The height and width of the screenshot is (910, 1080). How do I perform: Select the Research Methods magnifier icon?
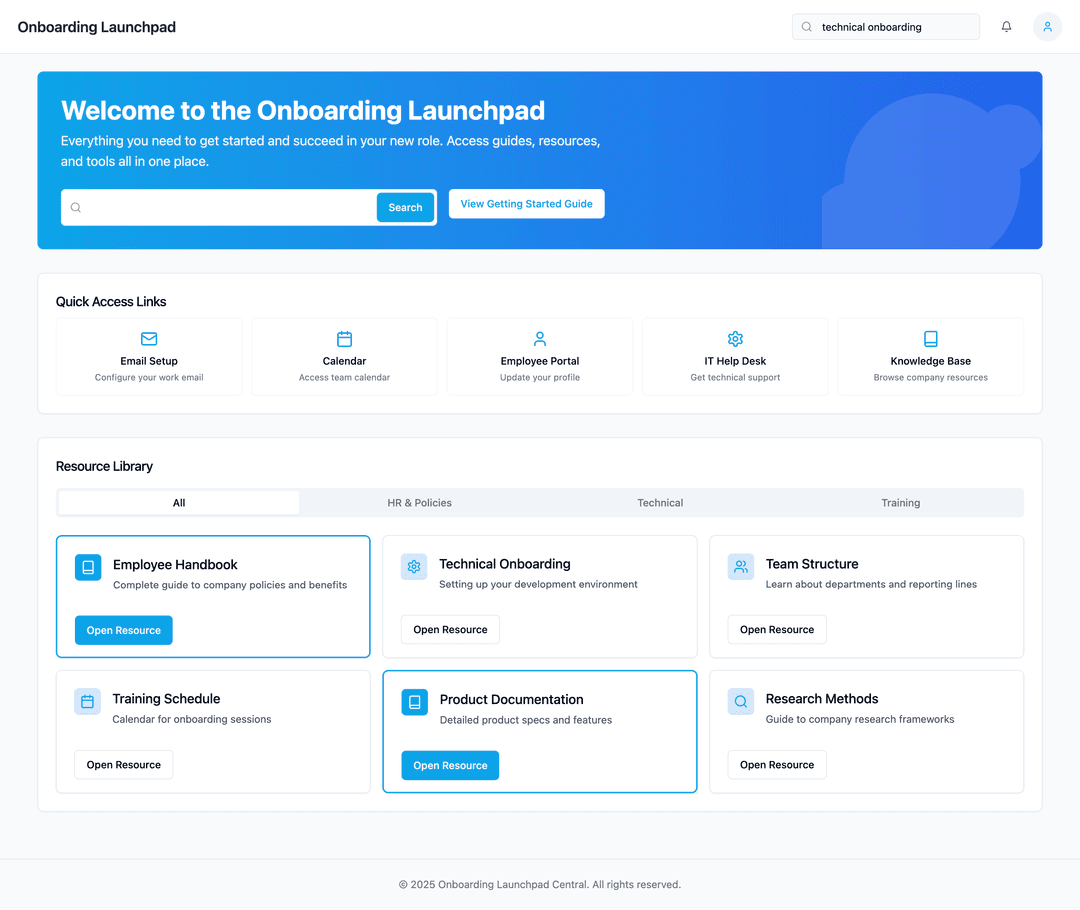tap(741, 702)
